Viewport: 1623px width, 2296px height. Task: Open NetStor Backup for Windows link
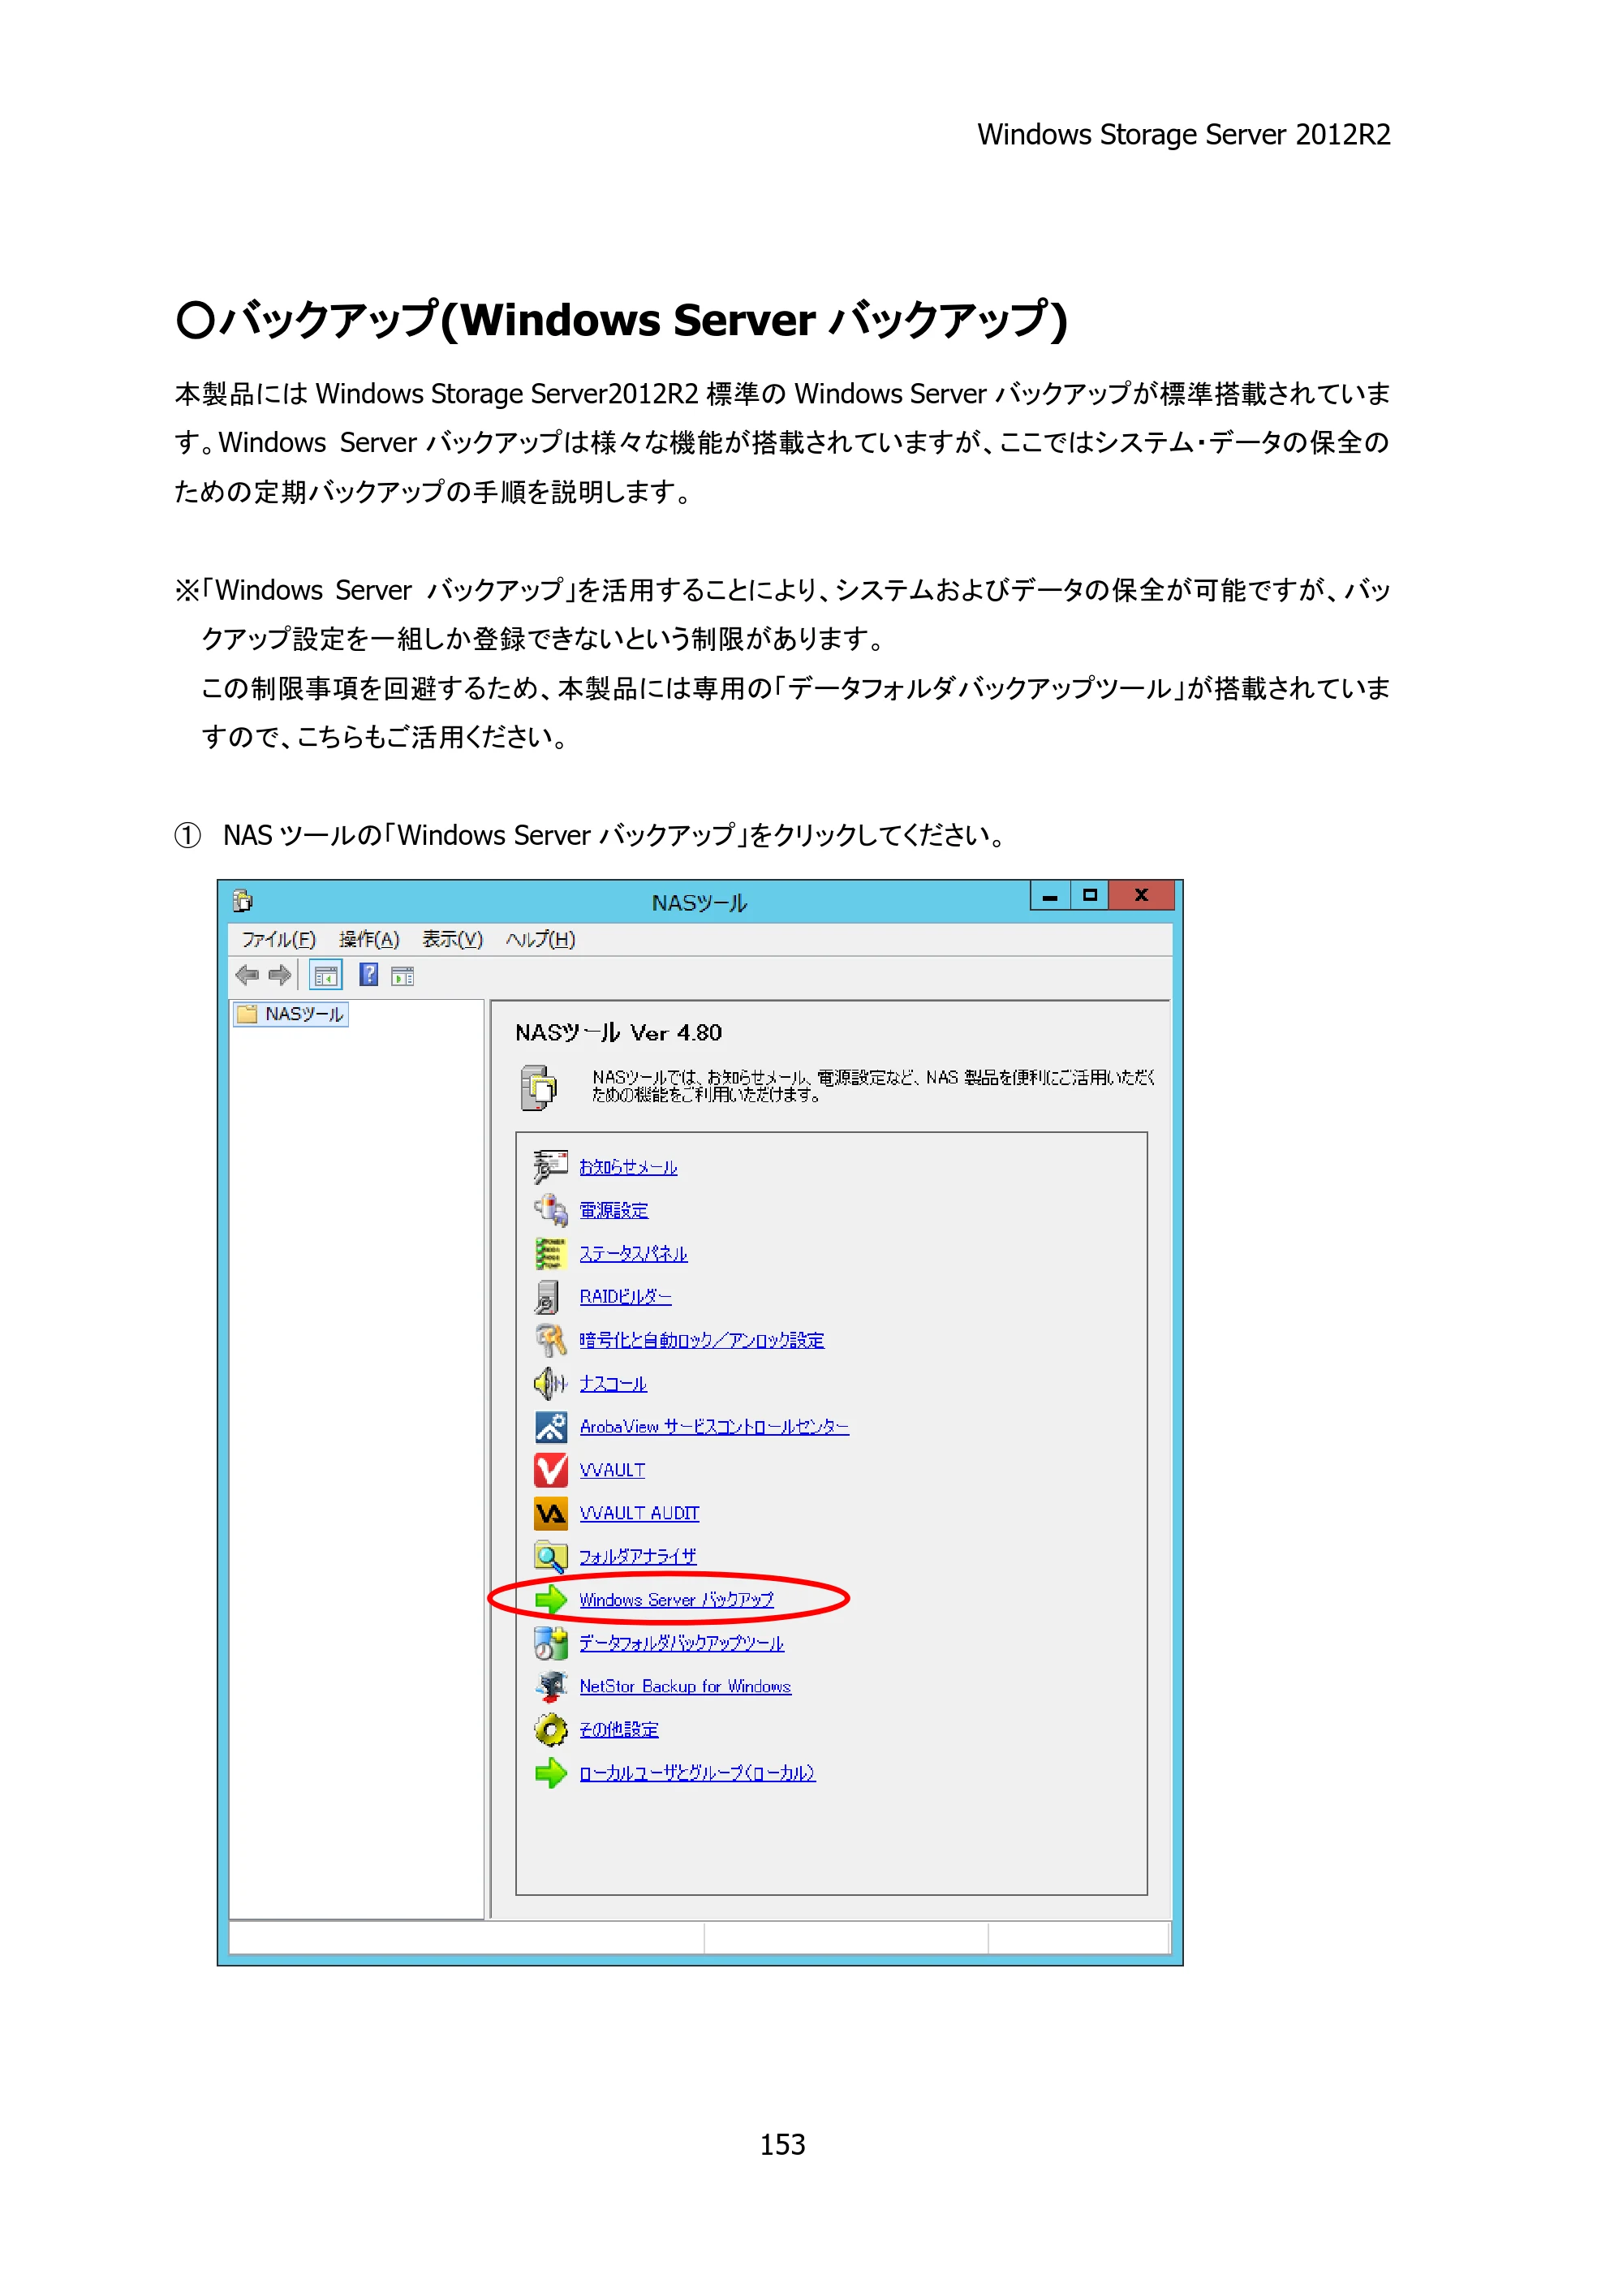click(x=685, y=1686)
